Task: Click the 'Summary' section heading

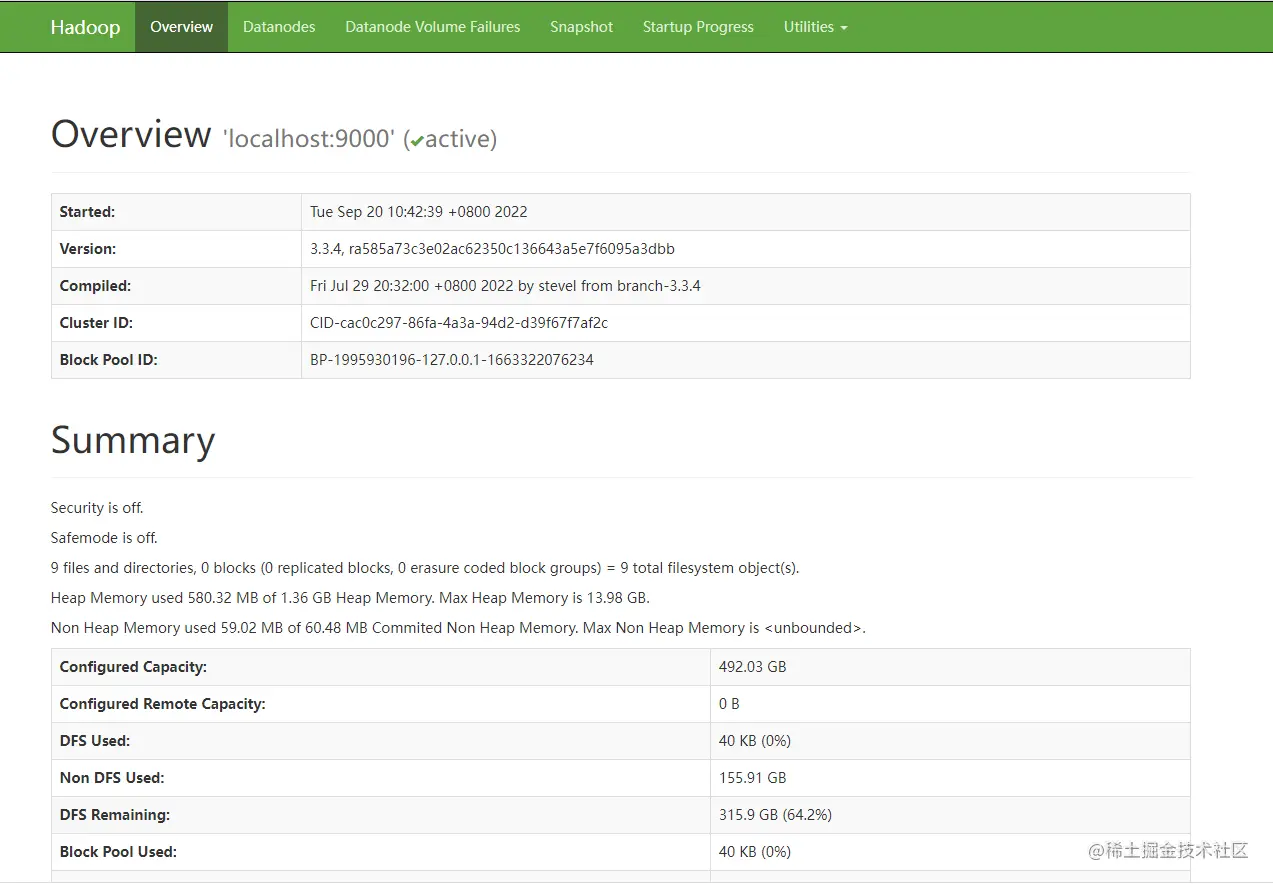Action: [133, 440]
